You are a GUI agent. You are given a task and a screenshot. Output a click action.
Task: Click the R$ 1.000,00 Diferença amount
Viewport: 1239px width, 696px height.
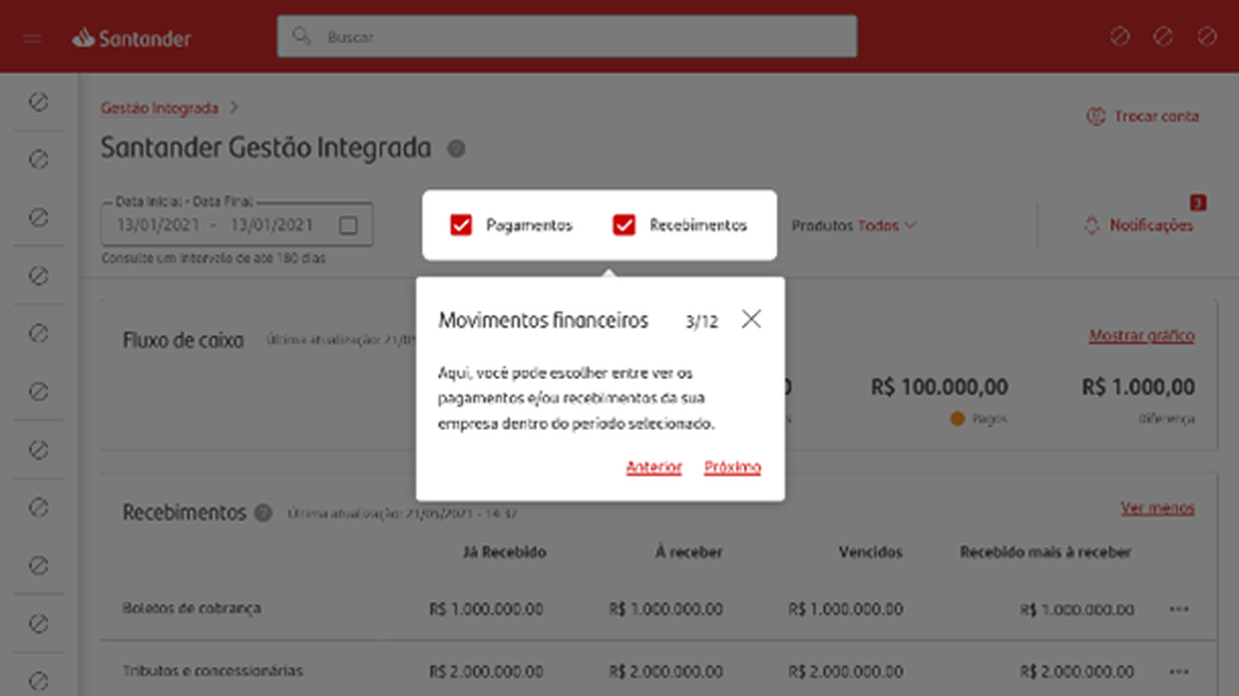(1138, 387)
